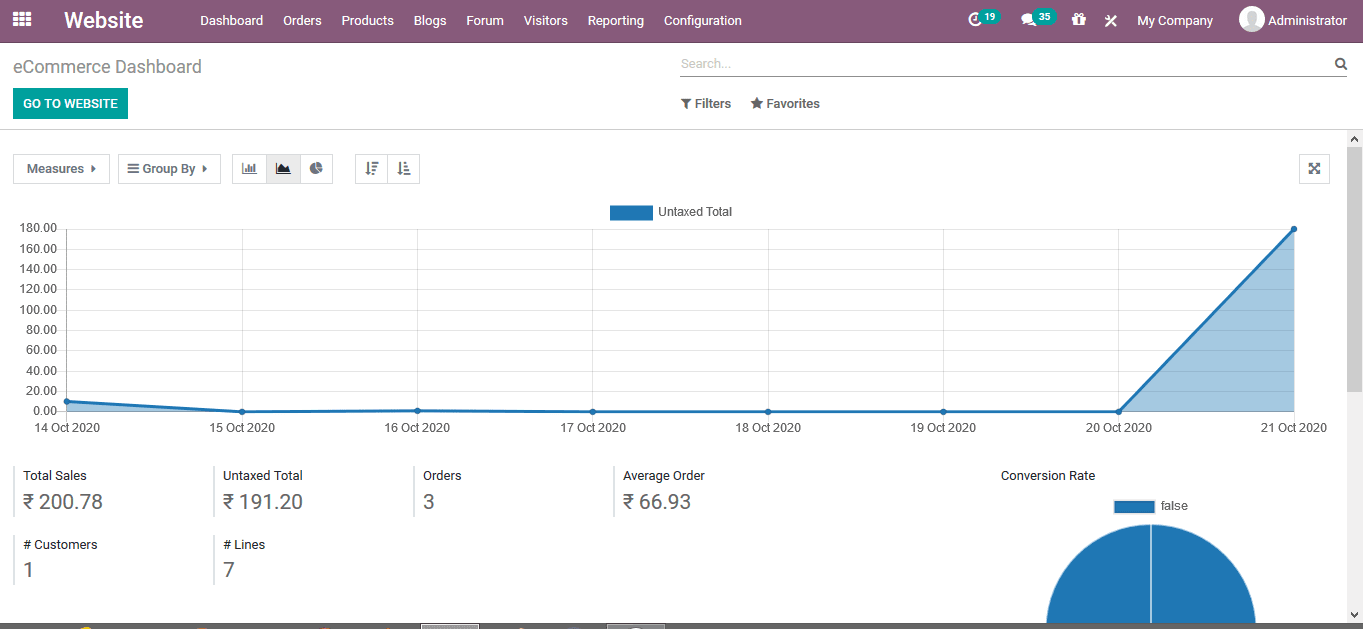Viewport: 1363px width, 629px height.
Task: Click the # Customers figure
Action: coord(29,570)
